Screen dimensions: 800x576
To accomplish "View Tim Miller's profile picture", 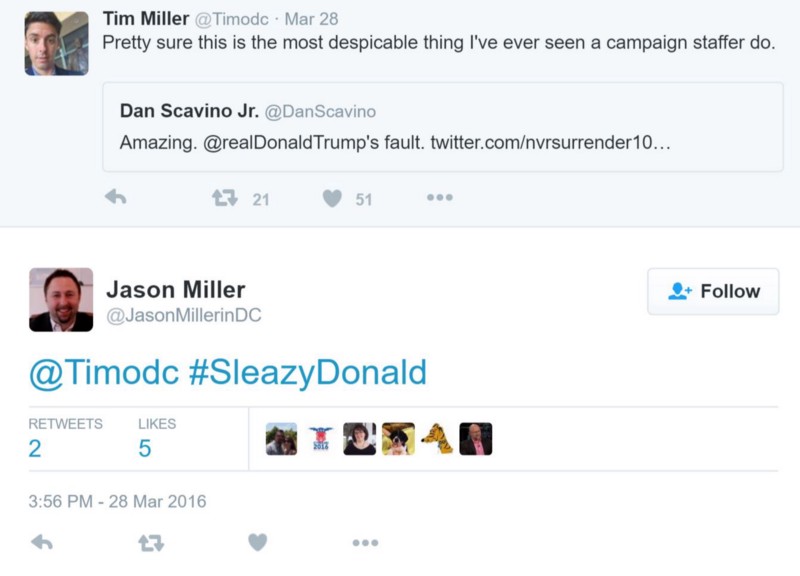I will (56, 44).
